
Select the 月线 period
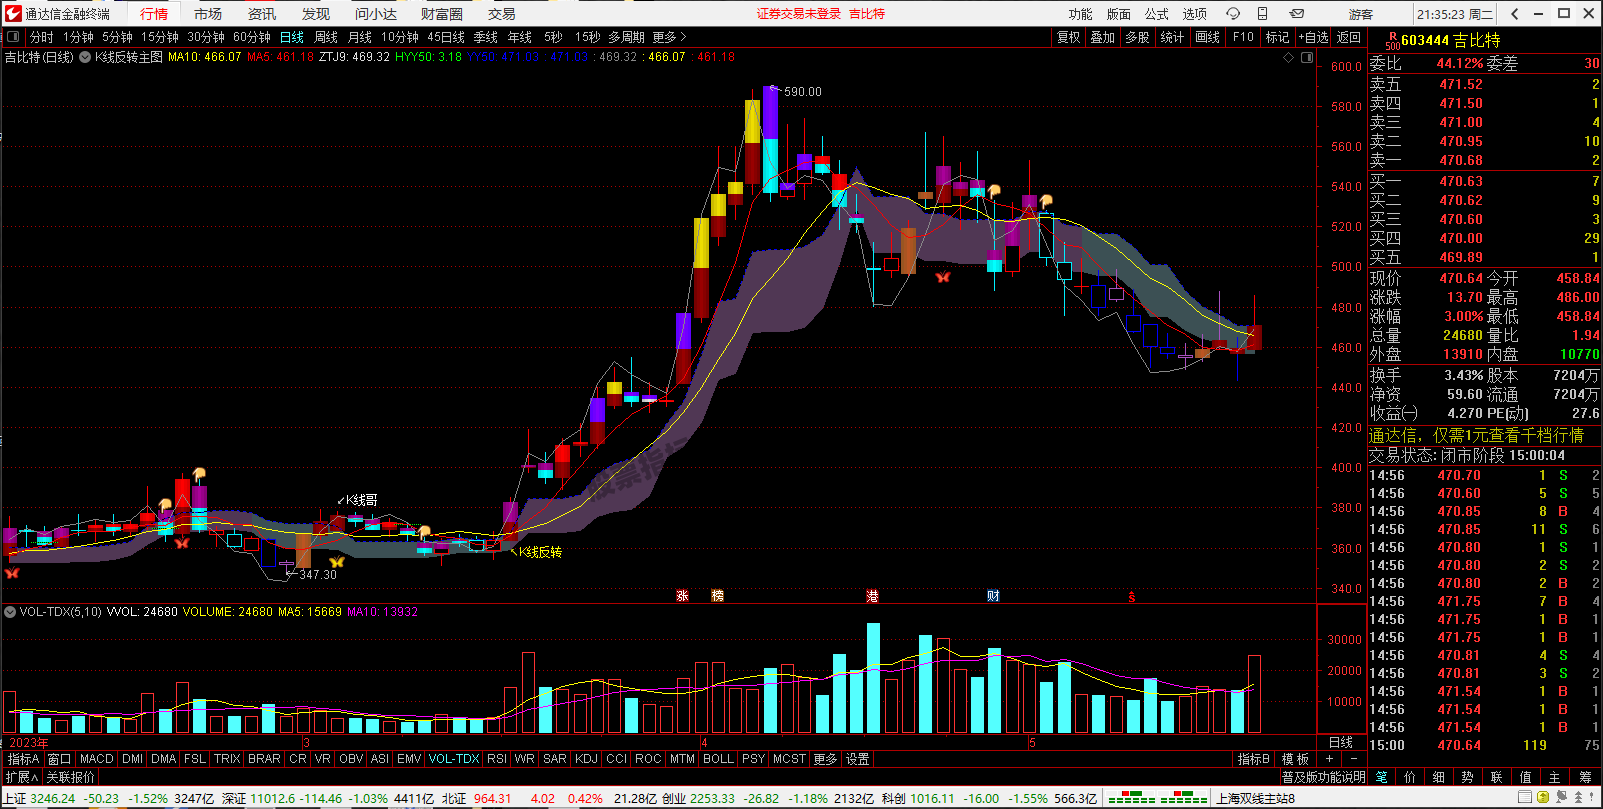[x=360, y=37]
